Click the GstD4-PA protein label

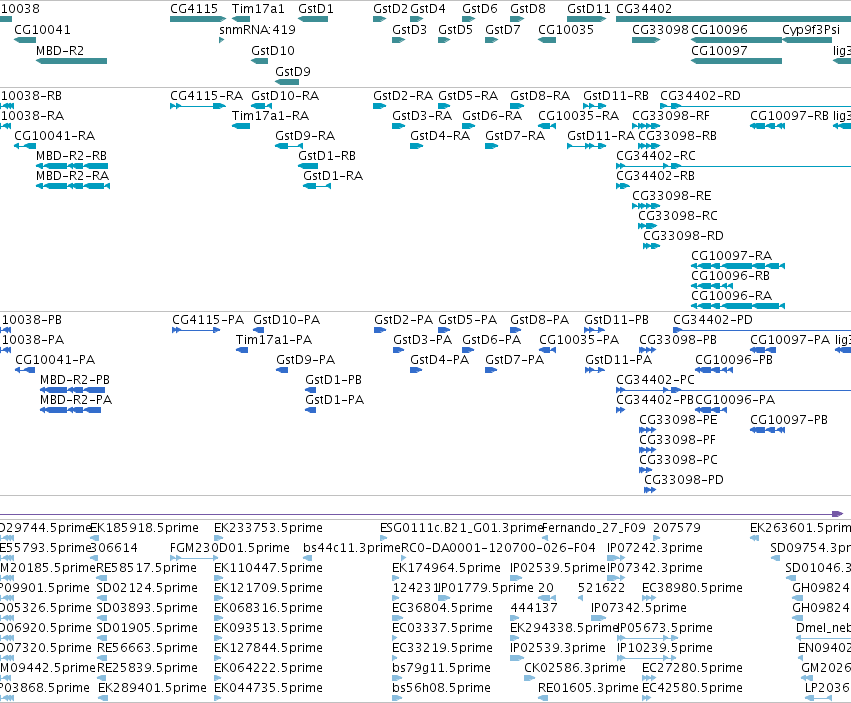tap(439, 360)
